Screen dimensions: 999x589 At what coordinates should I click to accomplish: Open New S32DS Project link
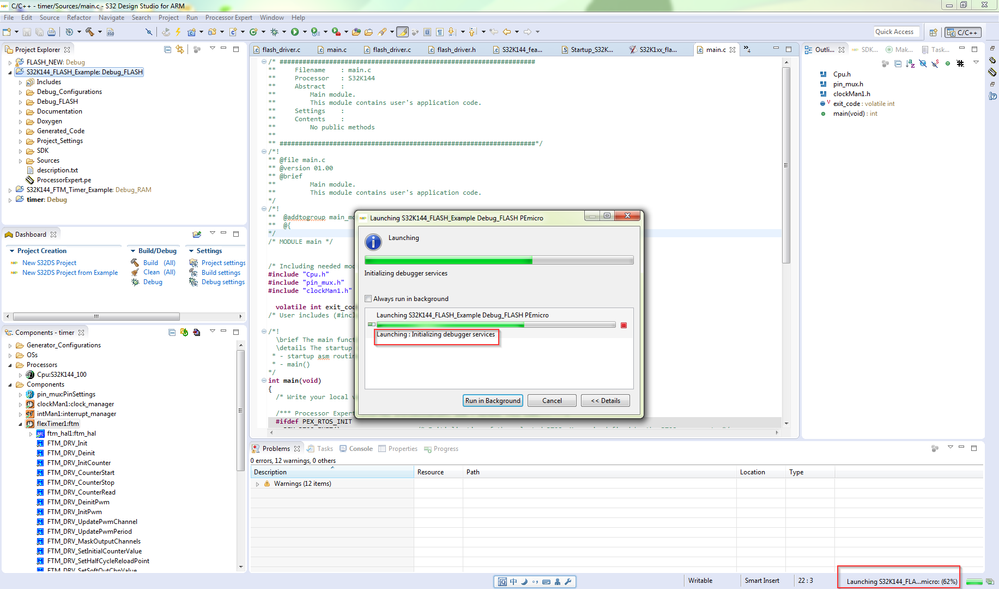tap(49, 263)
